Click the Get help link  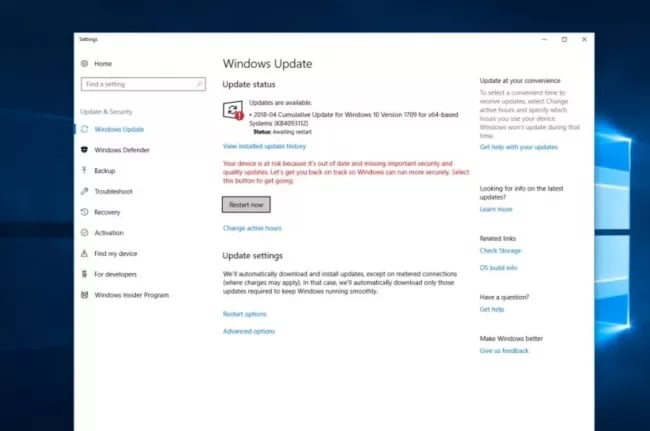492,309
